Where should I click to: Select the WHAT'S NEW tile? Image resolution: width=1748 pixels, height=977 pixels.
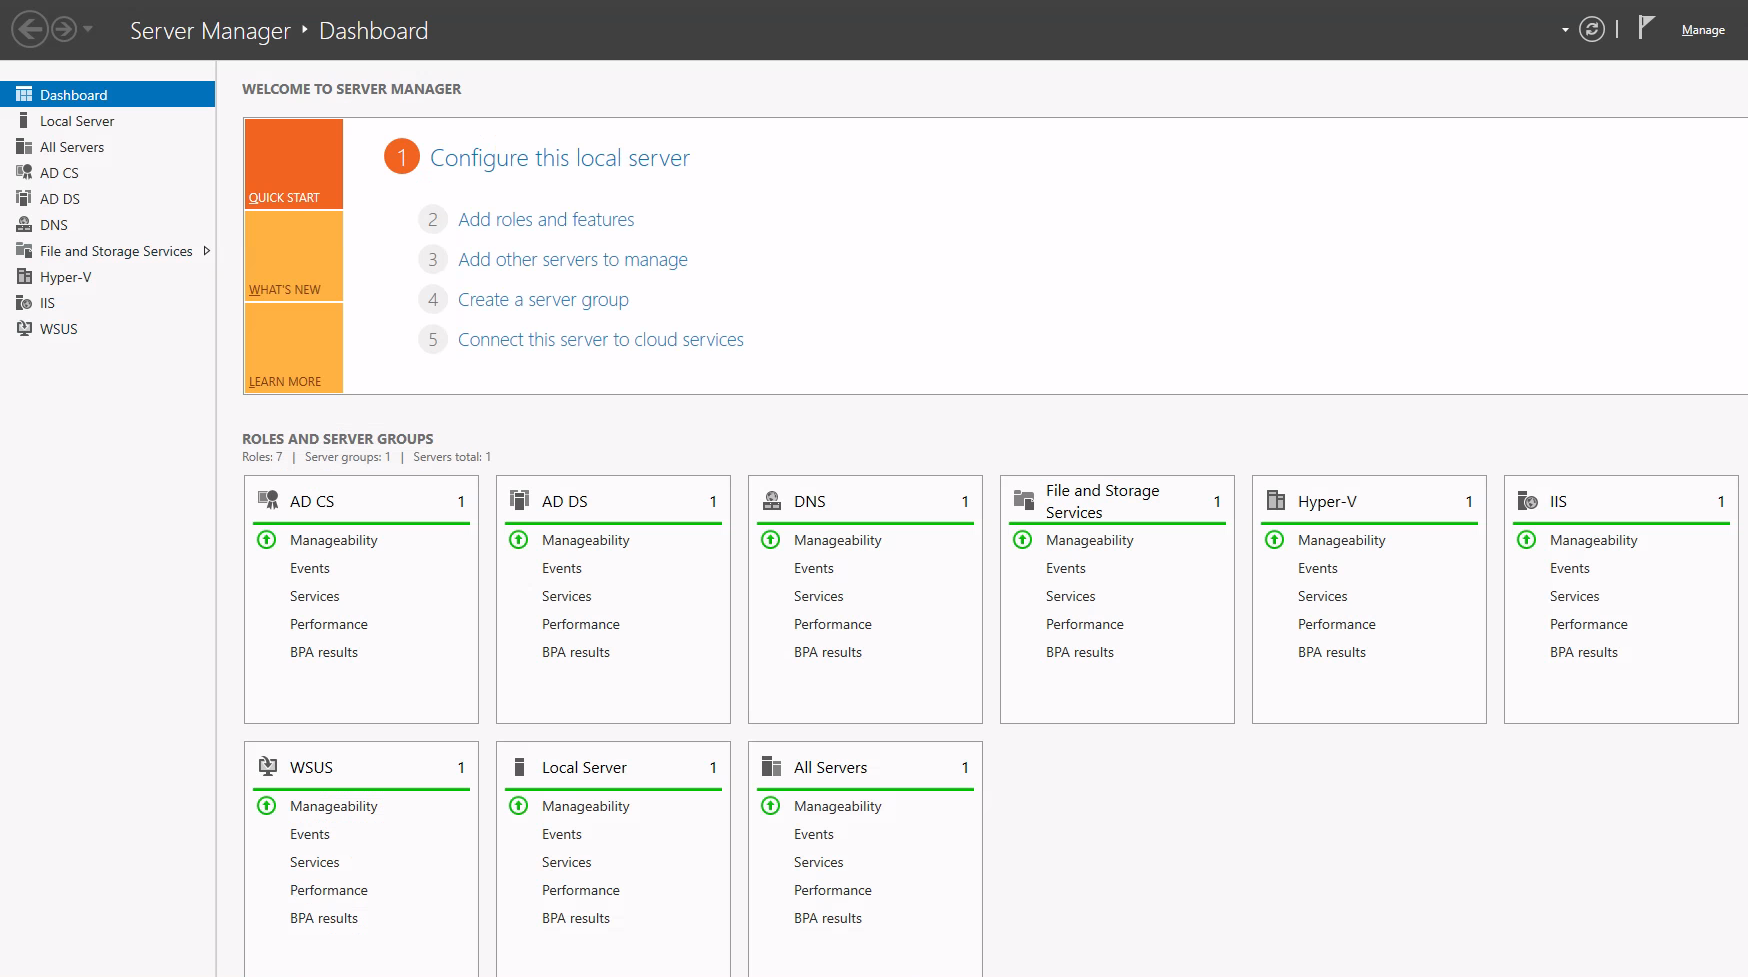point(294,256)
